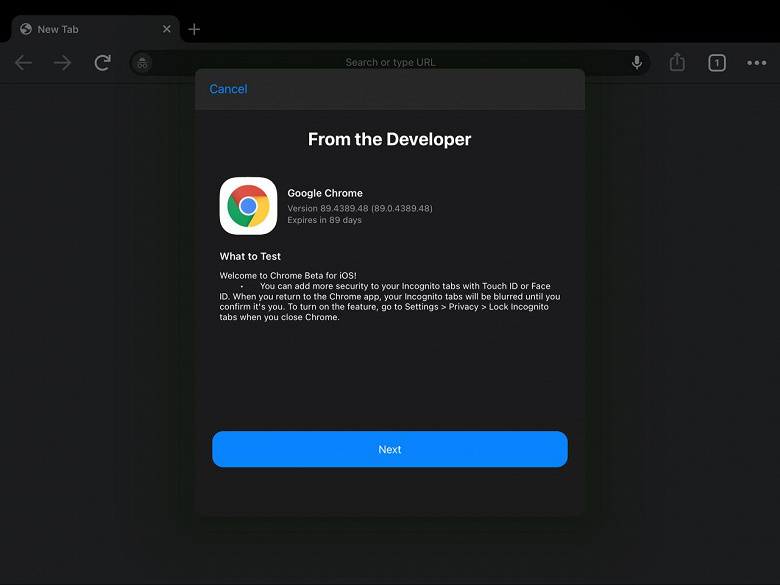
Task: Select the New Tab tab
Action: 96,29
